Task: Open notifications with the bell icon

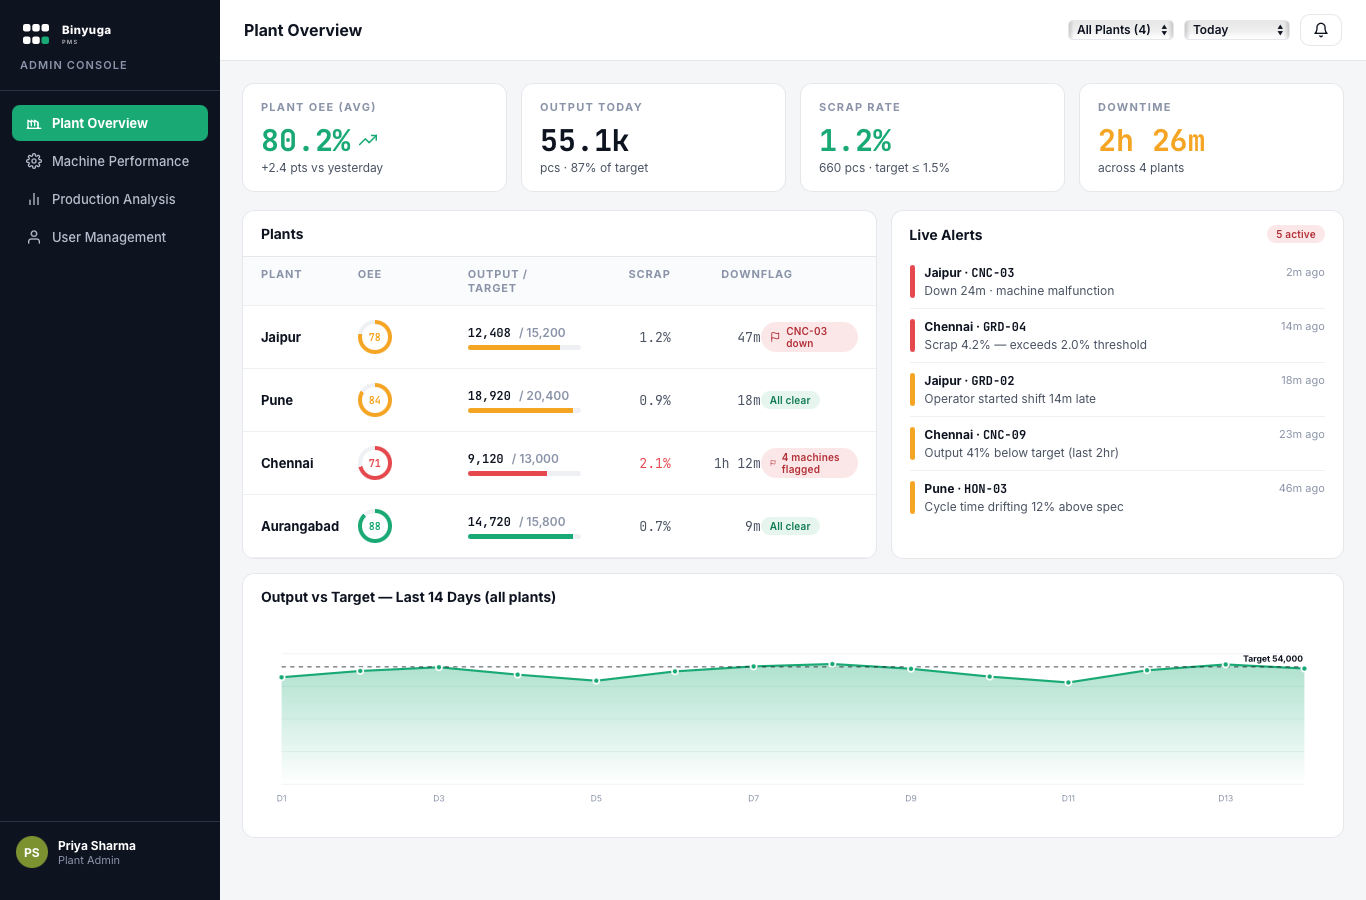Action: coord(1321,30)
